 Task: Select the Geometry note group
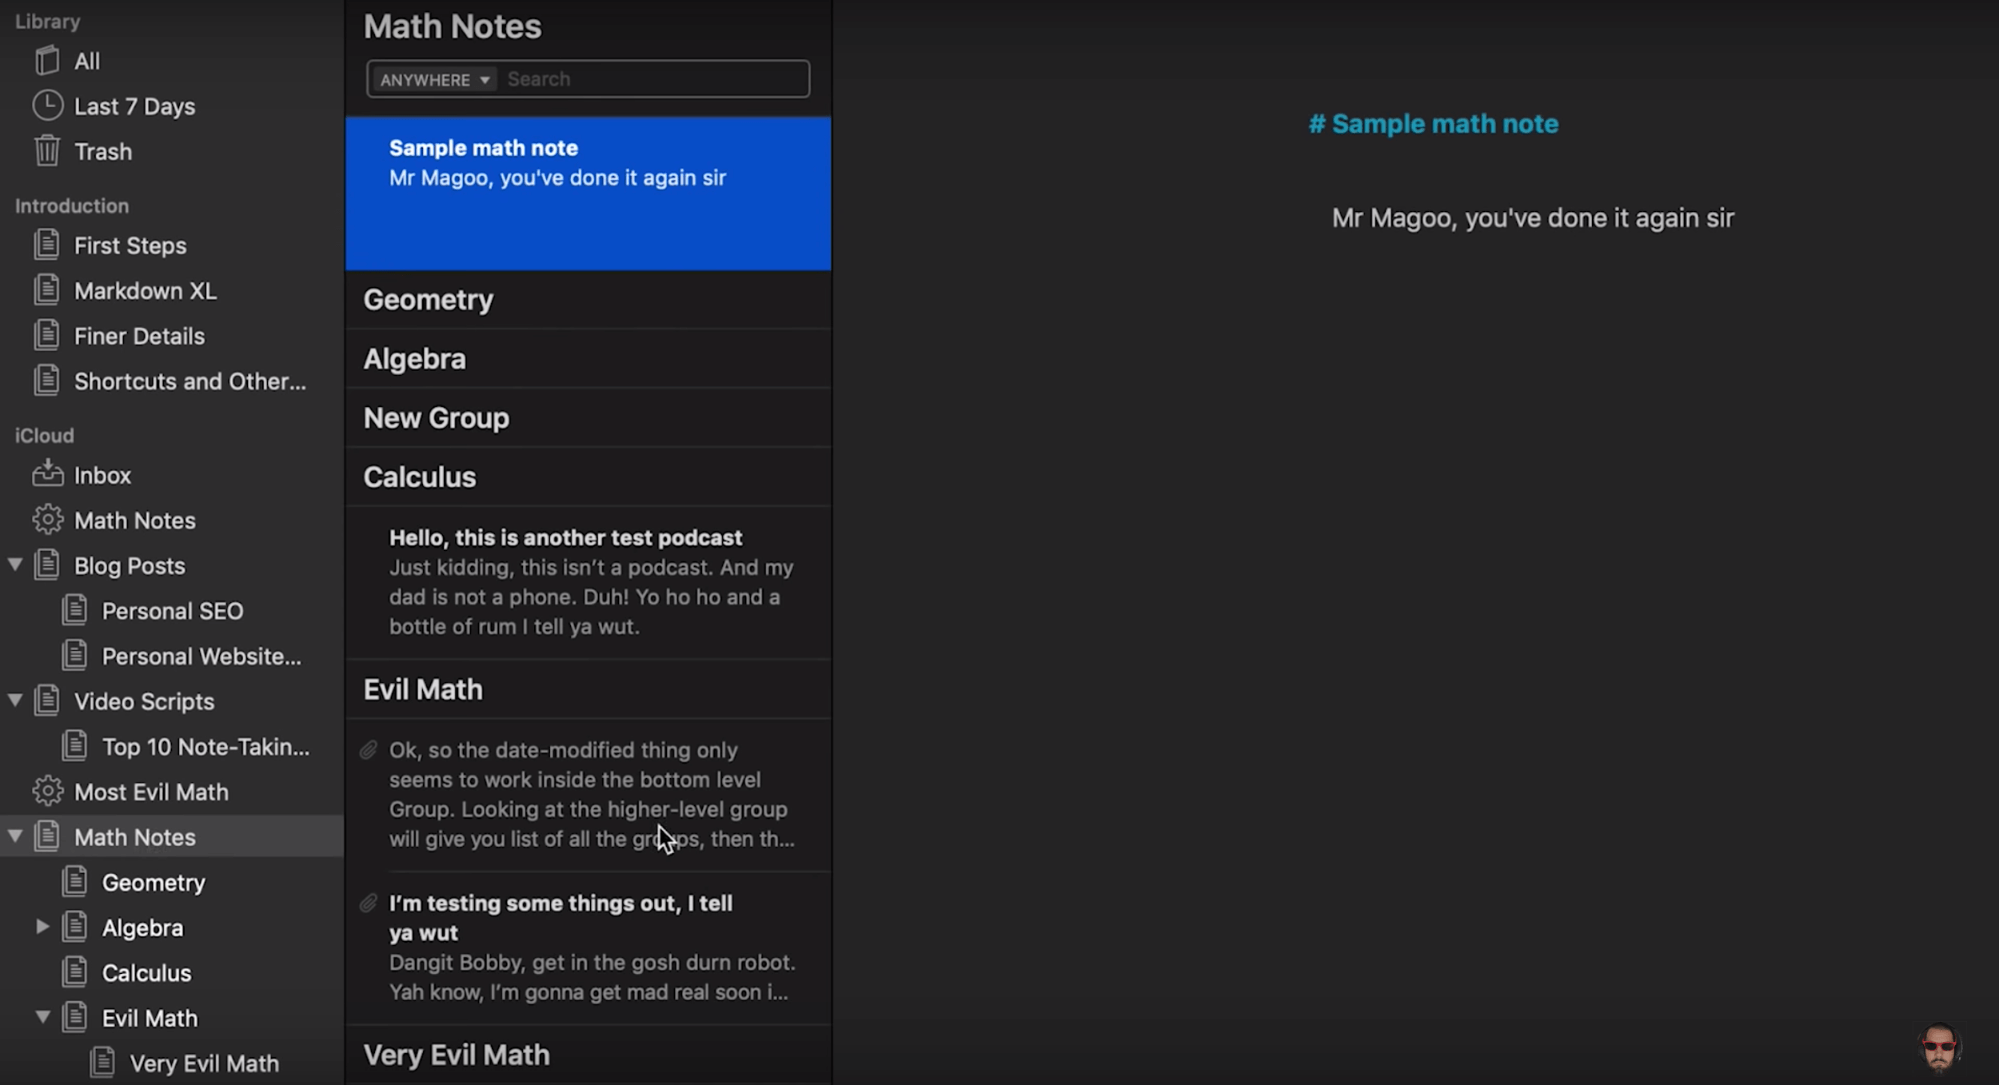pos(591,298)
